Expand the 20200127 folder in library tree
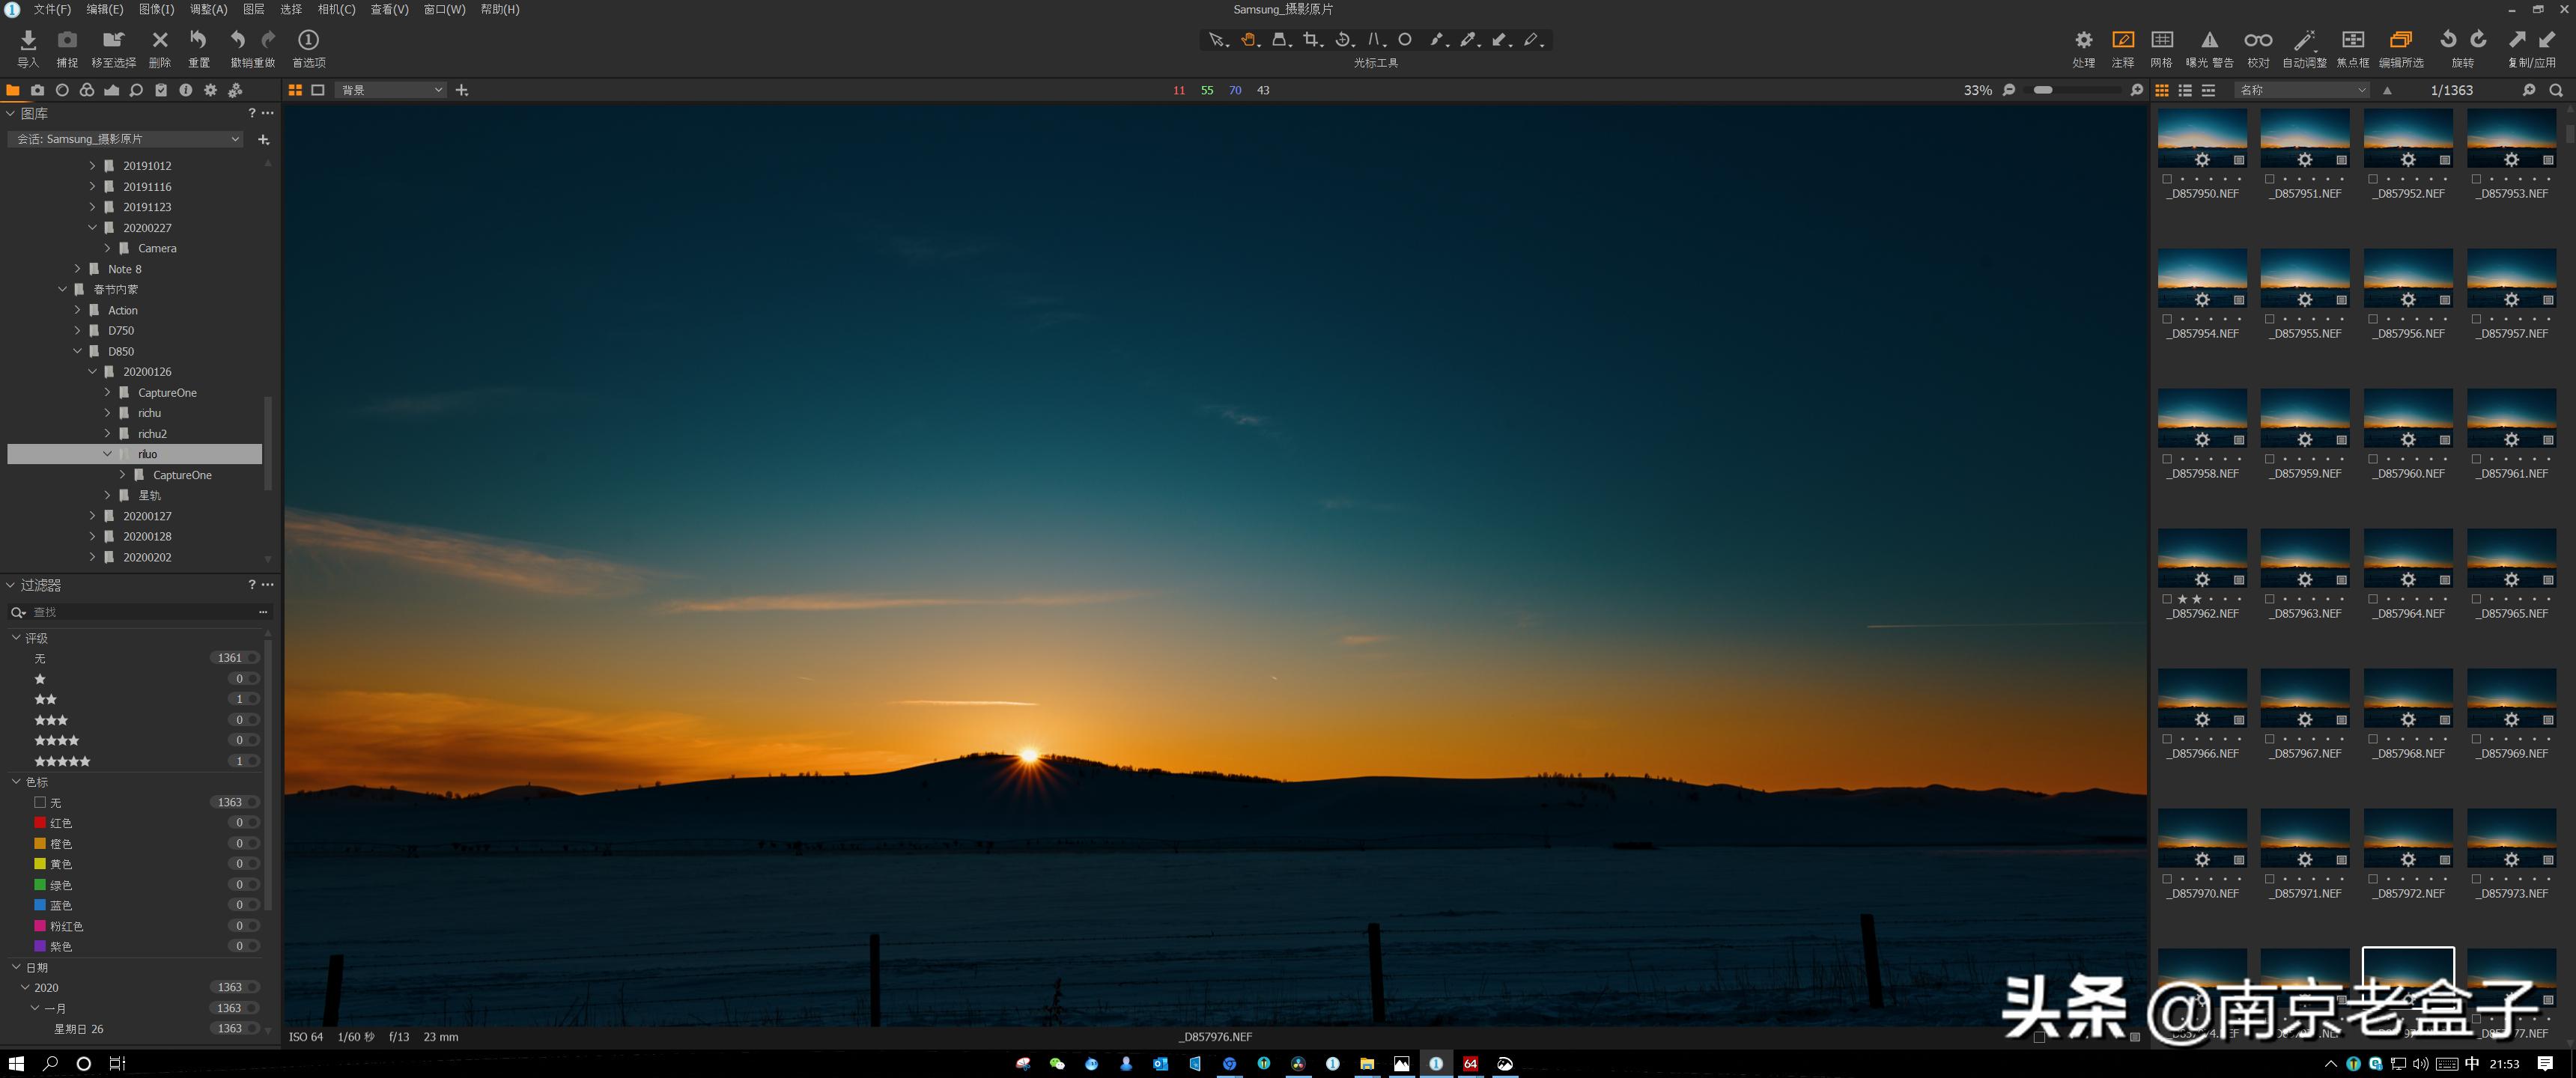Image resolution: width=2576 pixels, height=1078 pixels. 93,516
